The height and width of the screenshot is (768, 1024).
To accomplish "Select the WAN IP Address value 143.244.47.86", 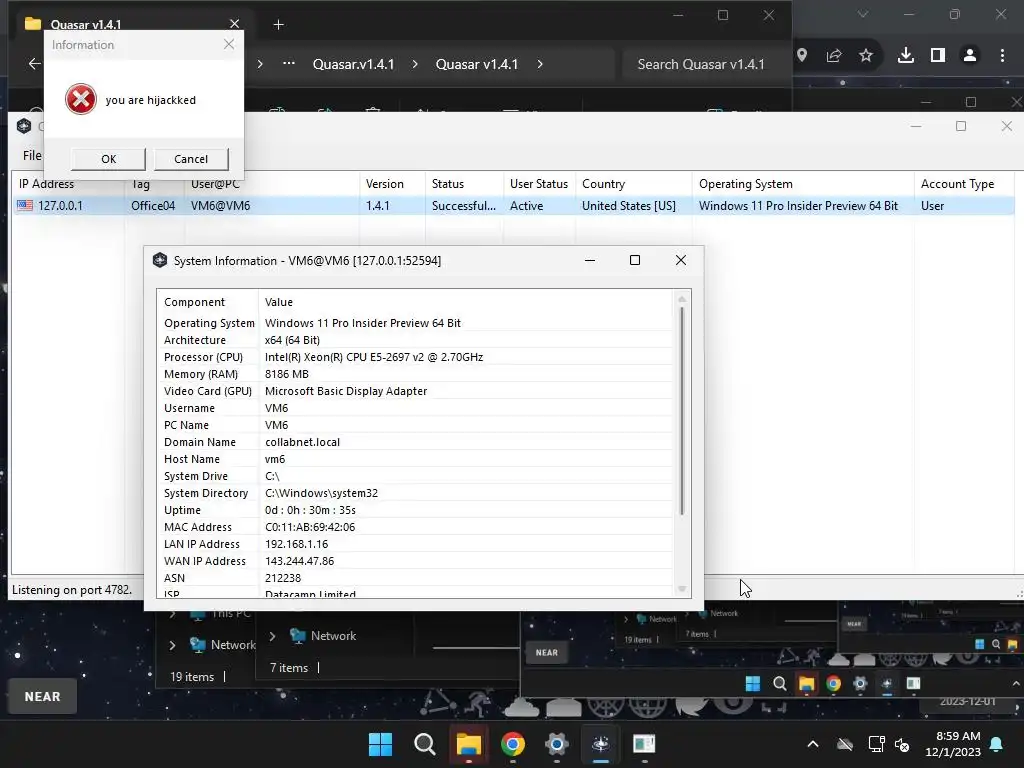I will tap(299, 561).
